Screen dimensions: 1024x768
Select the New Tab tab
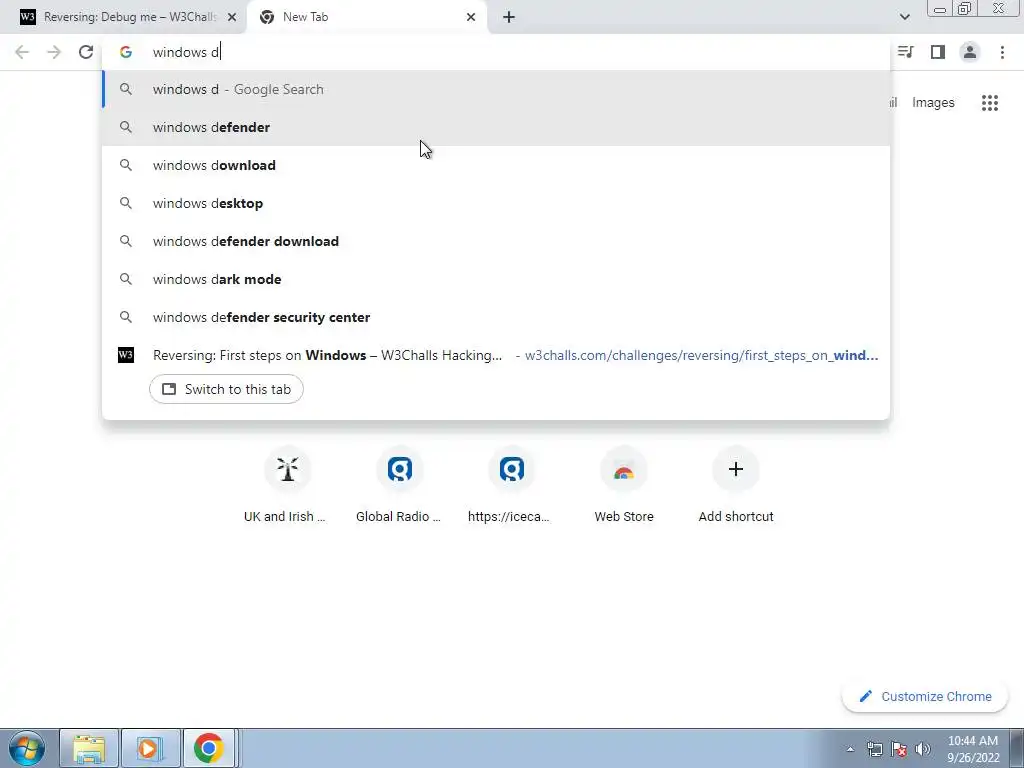click(366, 17)
